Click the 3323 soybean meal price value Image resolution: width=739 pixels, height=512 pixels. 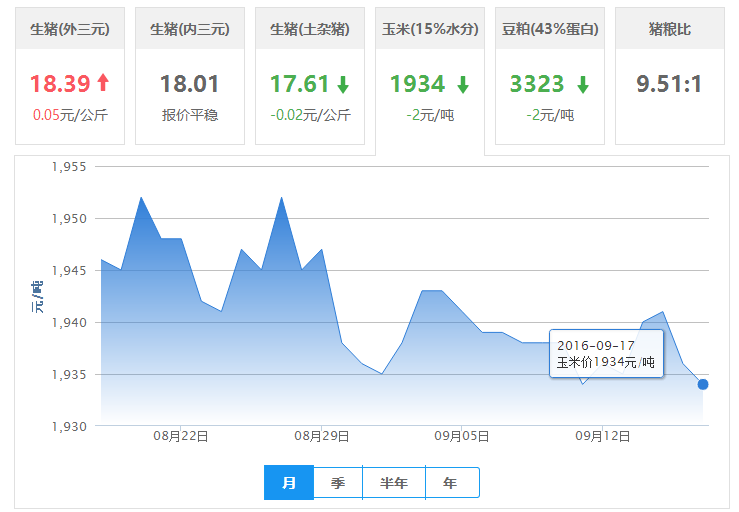(x=537, y=84)
